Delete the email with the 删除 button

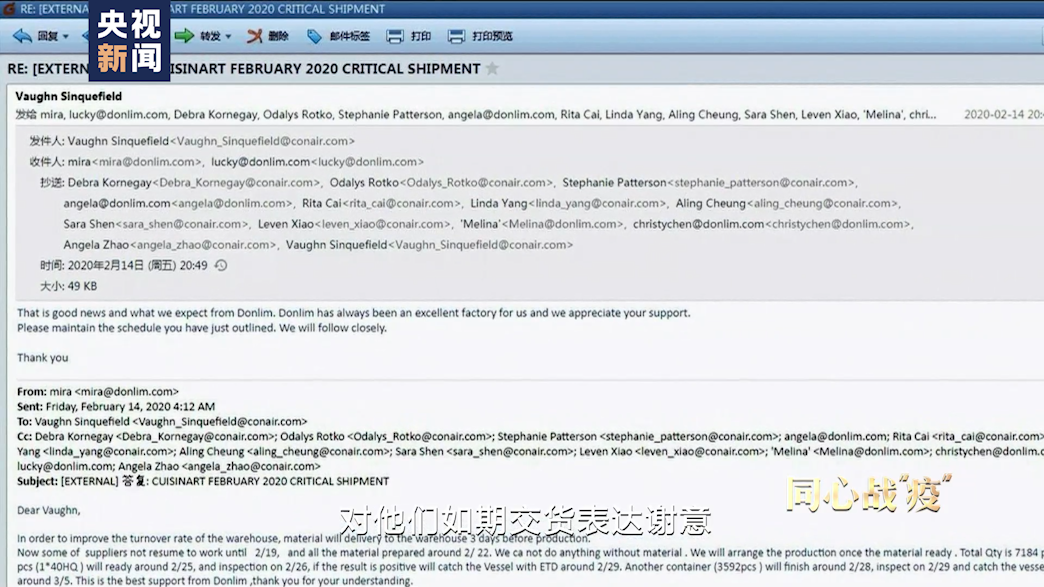click(x=268, y=36)
